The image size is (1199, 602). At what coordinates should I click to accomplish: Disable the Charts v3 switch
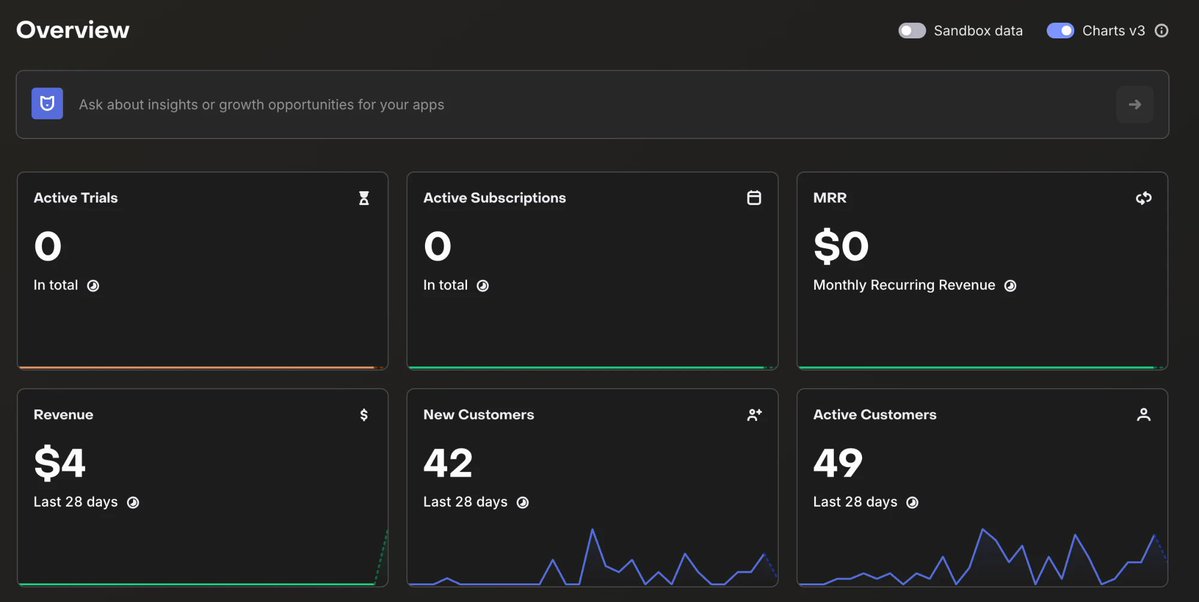[x=1060, y=31]
